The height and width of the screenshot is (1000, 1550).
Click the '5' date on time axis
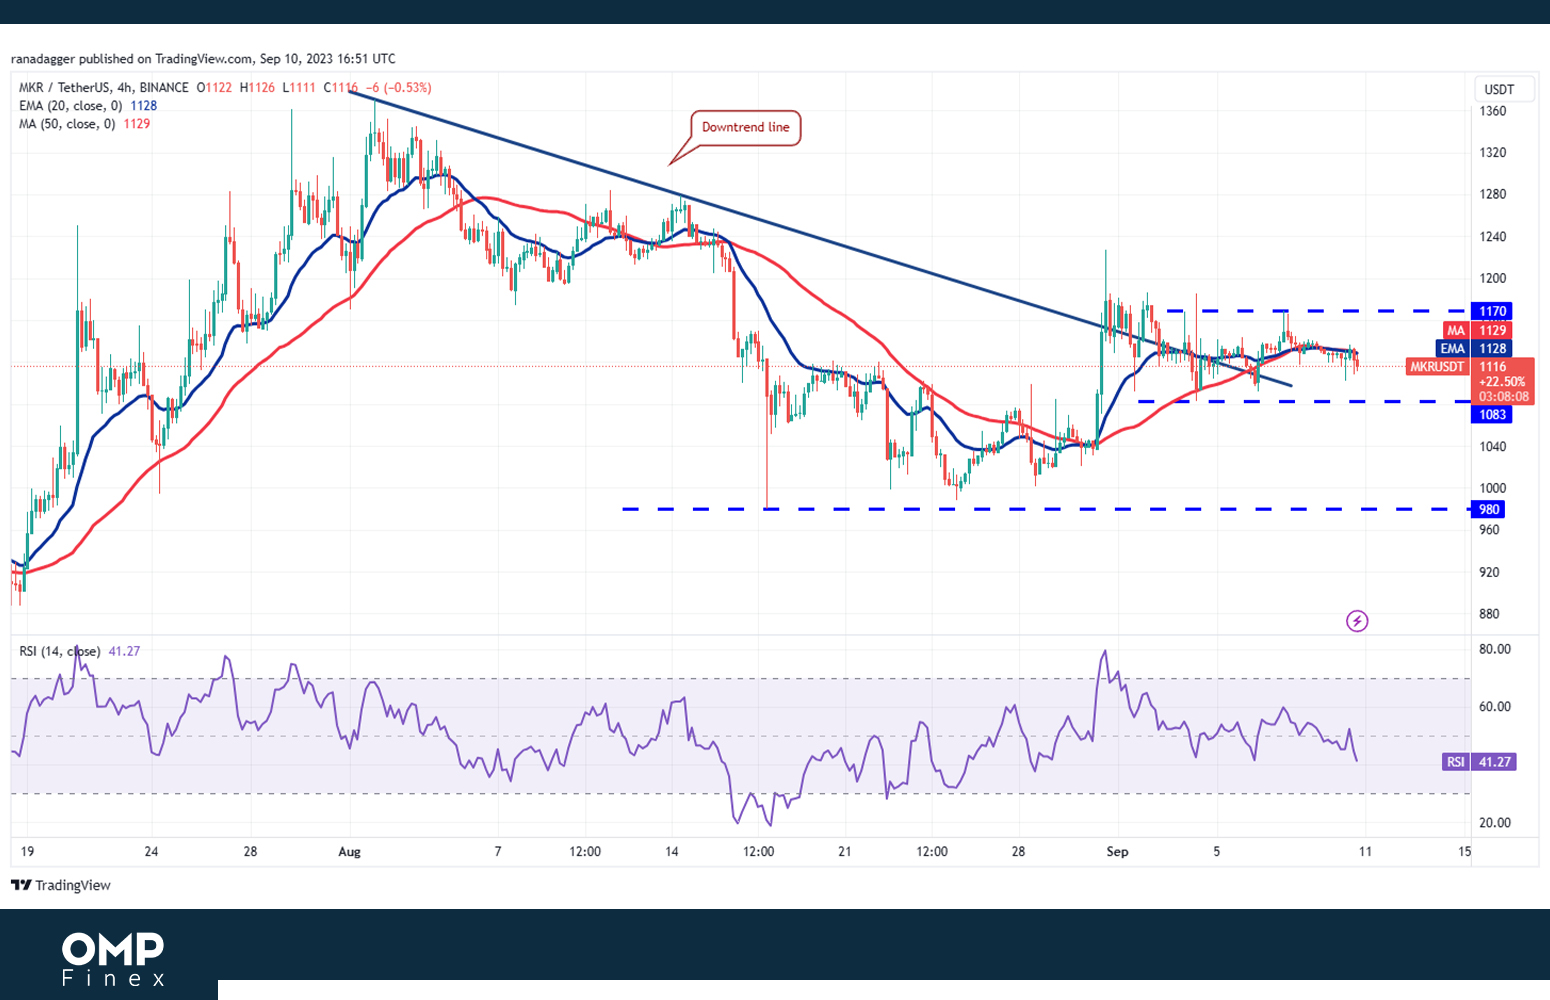point(1217,852)
